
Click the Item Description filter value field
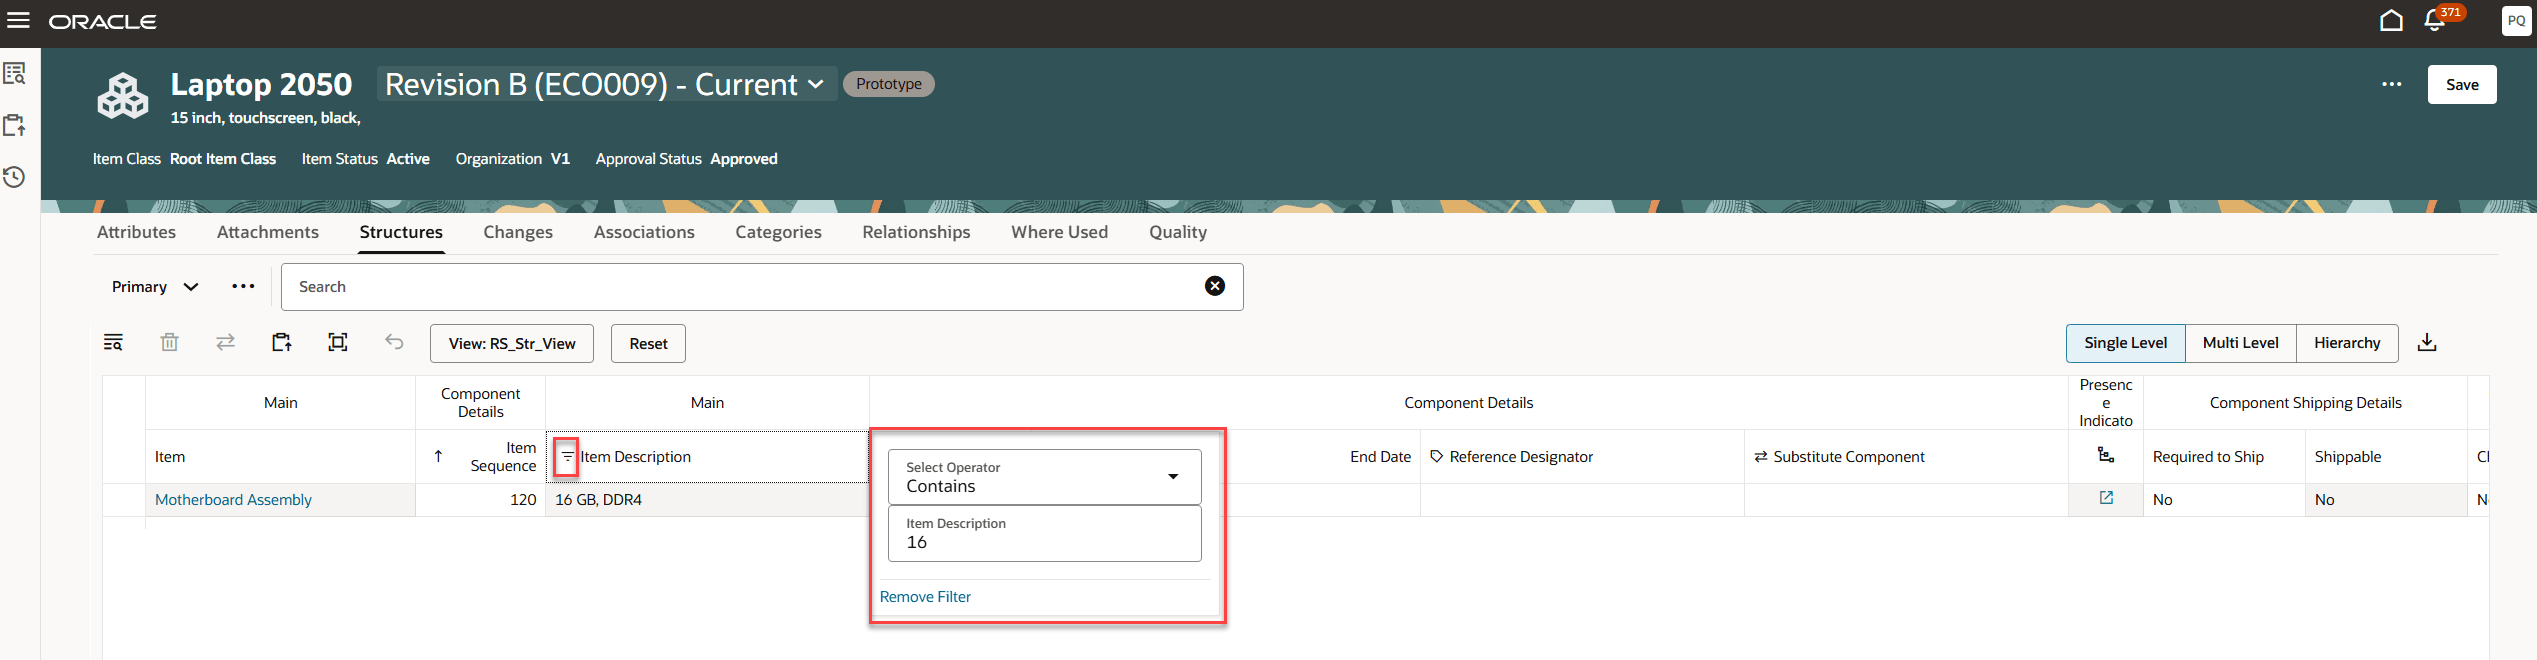(1045, 533)
